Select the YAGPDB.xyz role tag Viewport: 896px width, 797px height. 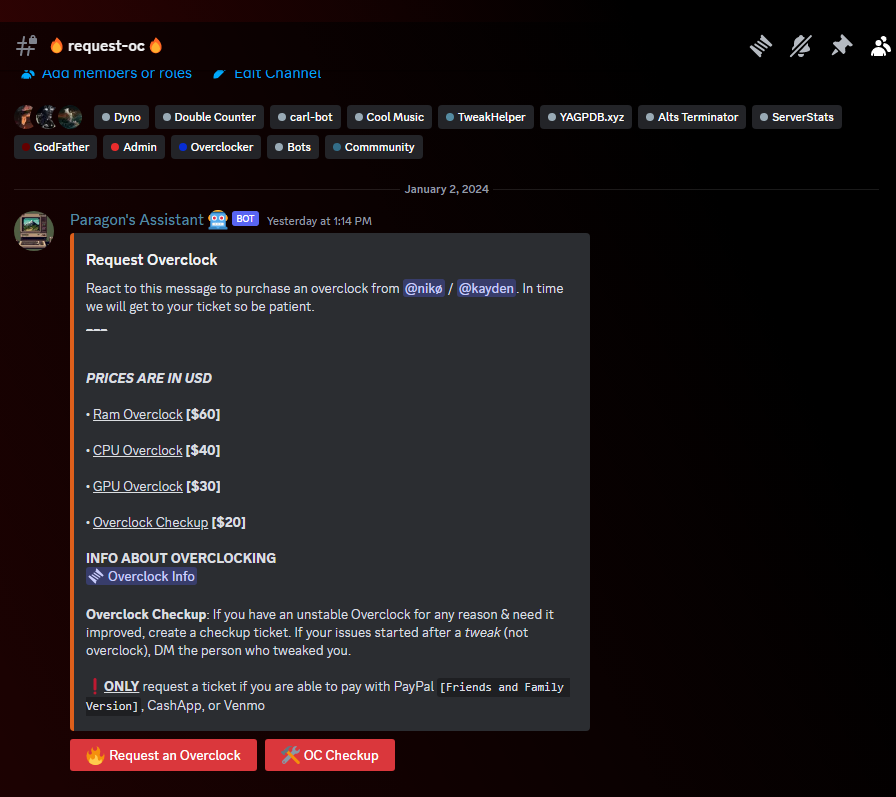[586, 117]
